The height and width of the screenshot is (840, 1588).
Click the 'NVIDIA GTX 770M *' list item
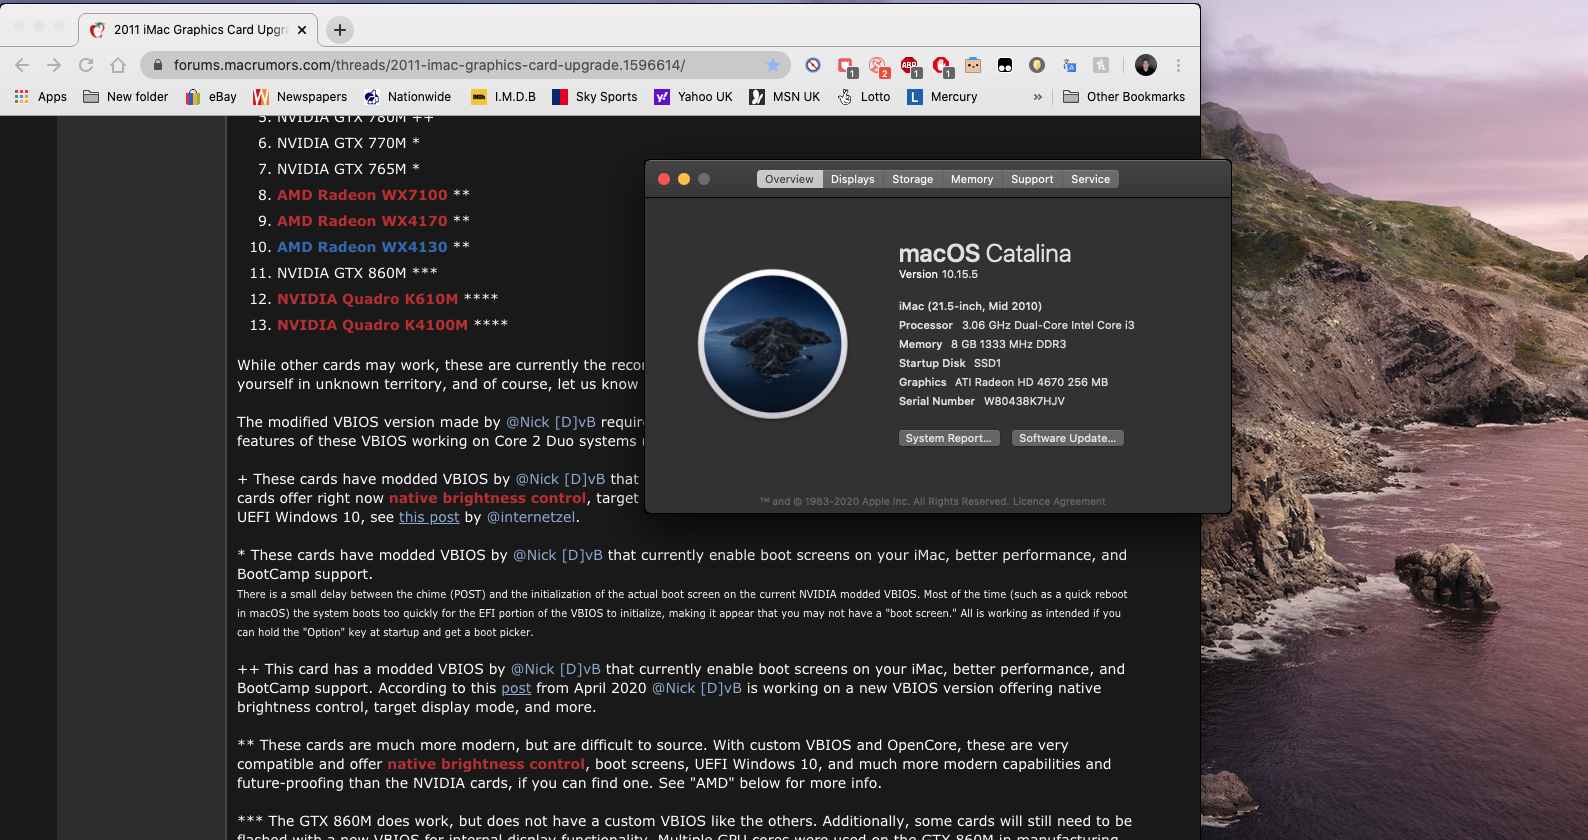point(348,143)
